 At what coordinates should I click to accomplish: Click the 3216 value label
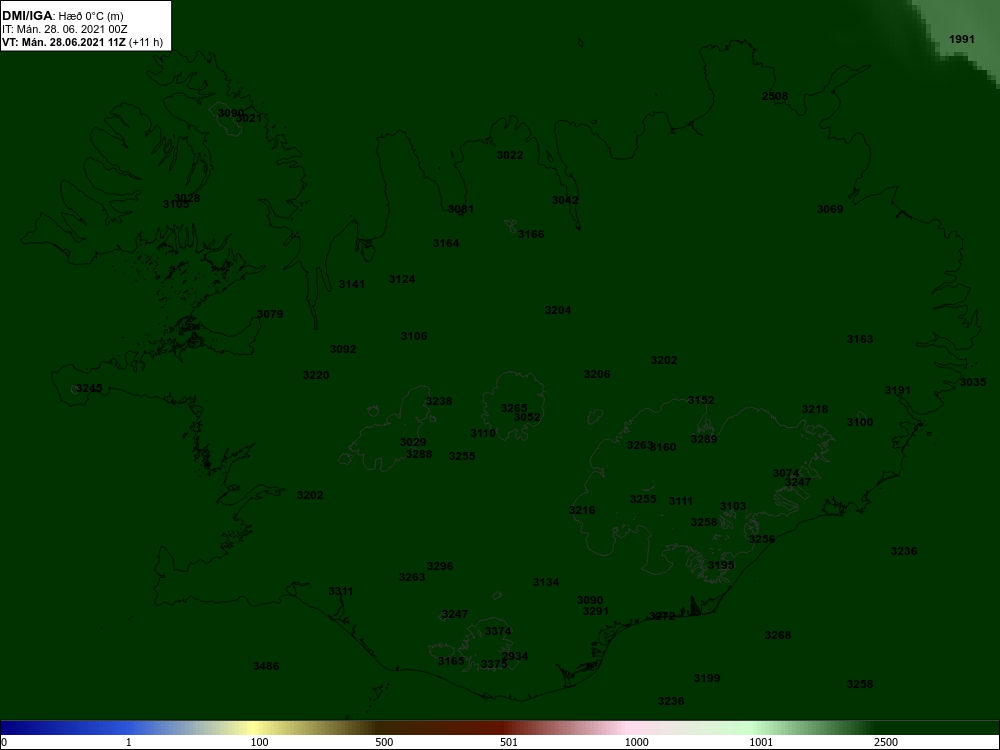pos(582,510)
